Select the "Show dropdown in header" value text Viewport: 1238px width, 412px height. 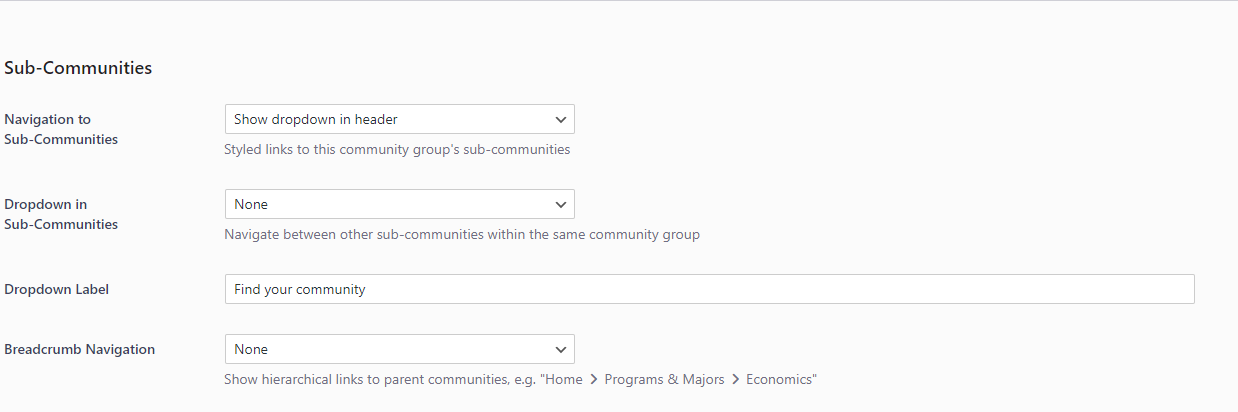(x=316, y=119)
